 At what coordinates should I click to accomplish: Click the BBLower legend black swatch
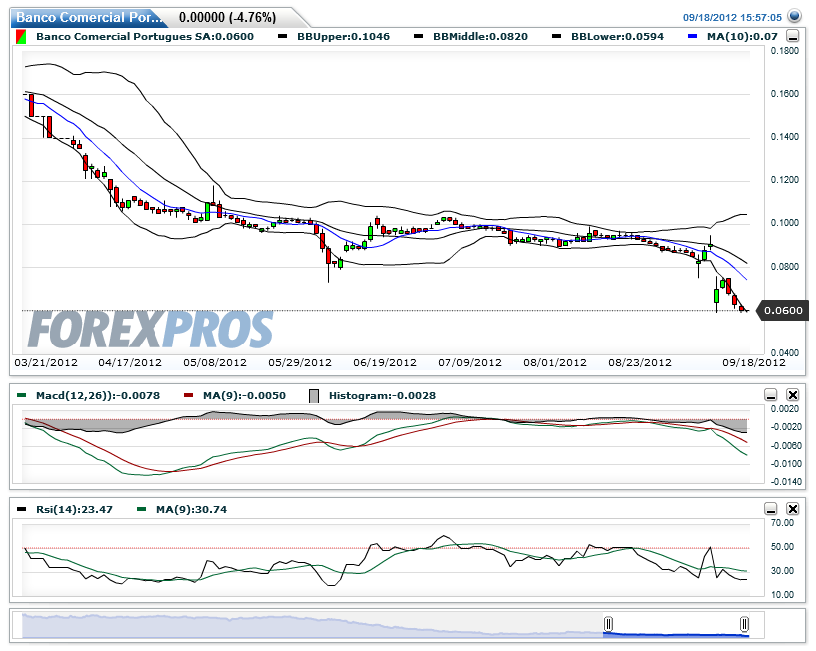tap(556, 36)
